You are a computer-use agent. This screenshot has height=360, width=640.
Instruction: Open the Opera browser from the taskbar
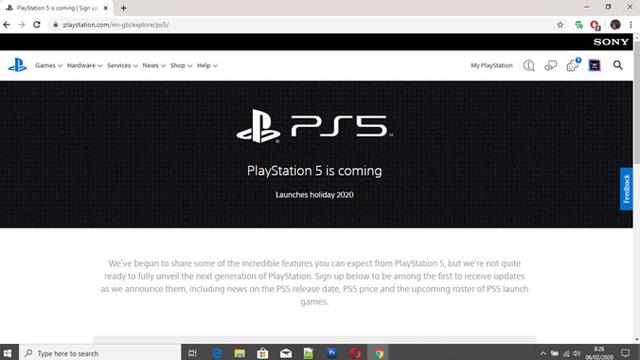pos(355,353)
